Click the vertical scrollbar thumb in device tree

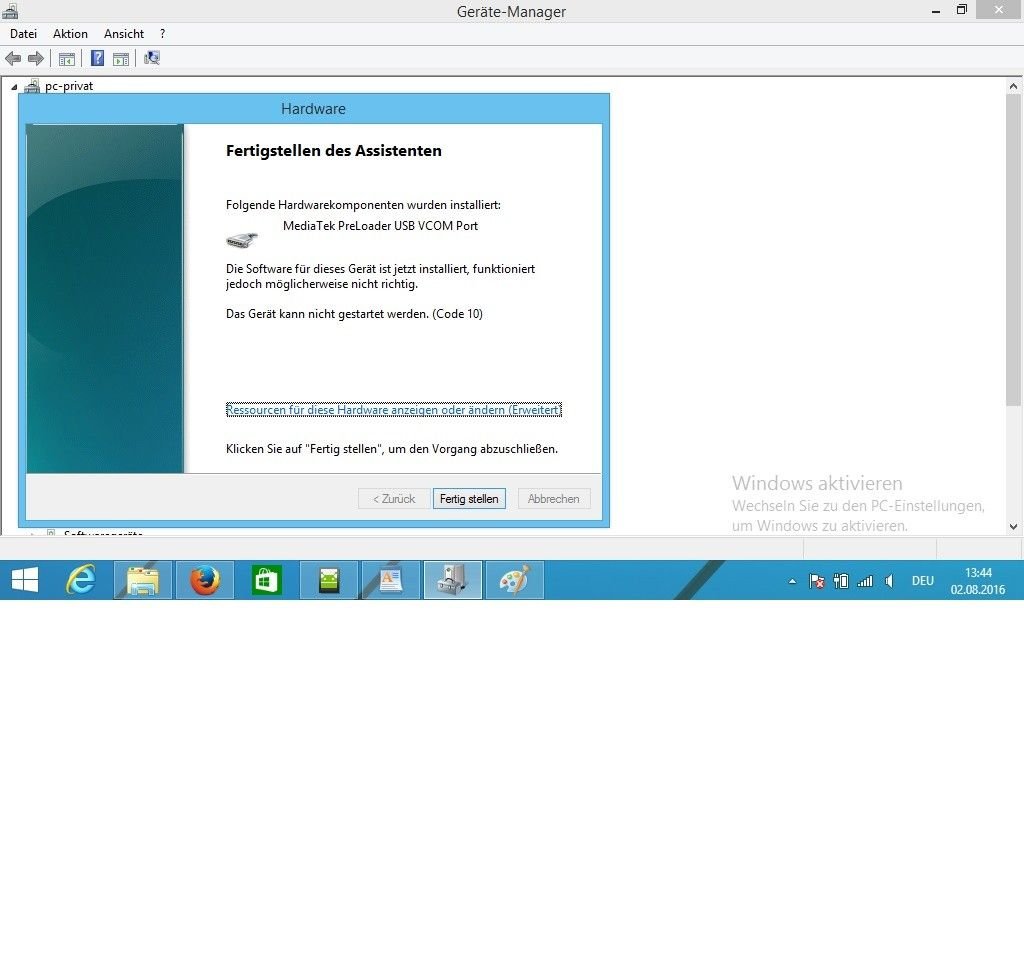1014,250
